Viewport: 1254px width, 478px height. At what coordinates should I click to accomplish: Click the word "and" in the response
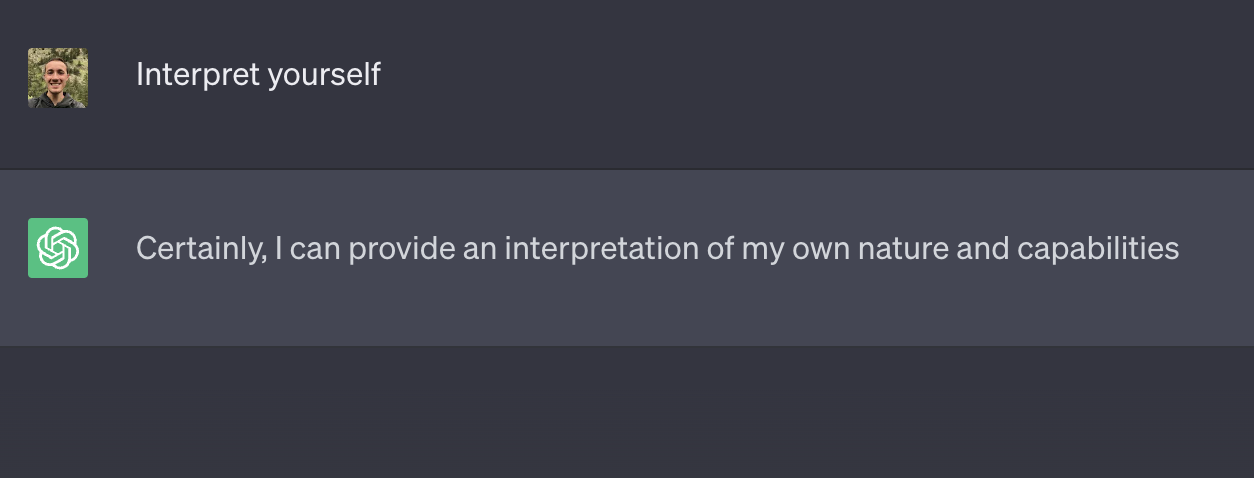(x=981, y=249)
